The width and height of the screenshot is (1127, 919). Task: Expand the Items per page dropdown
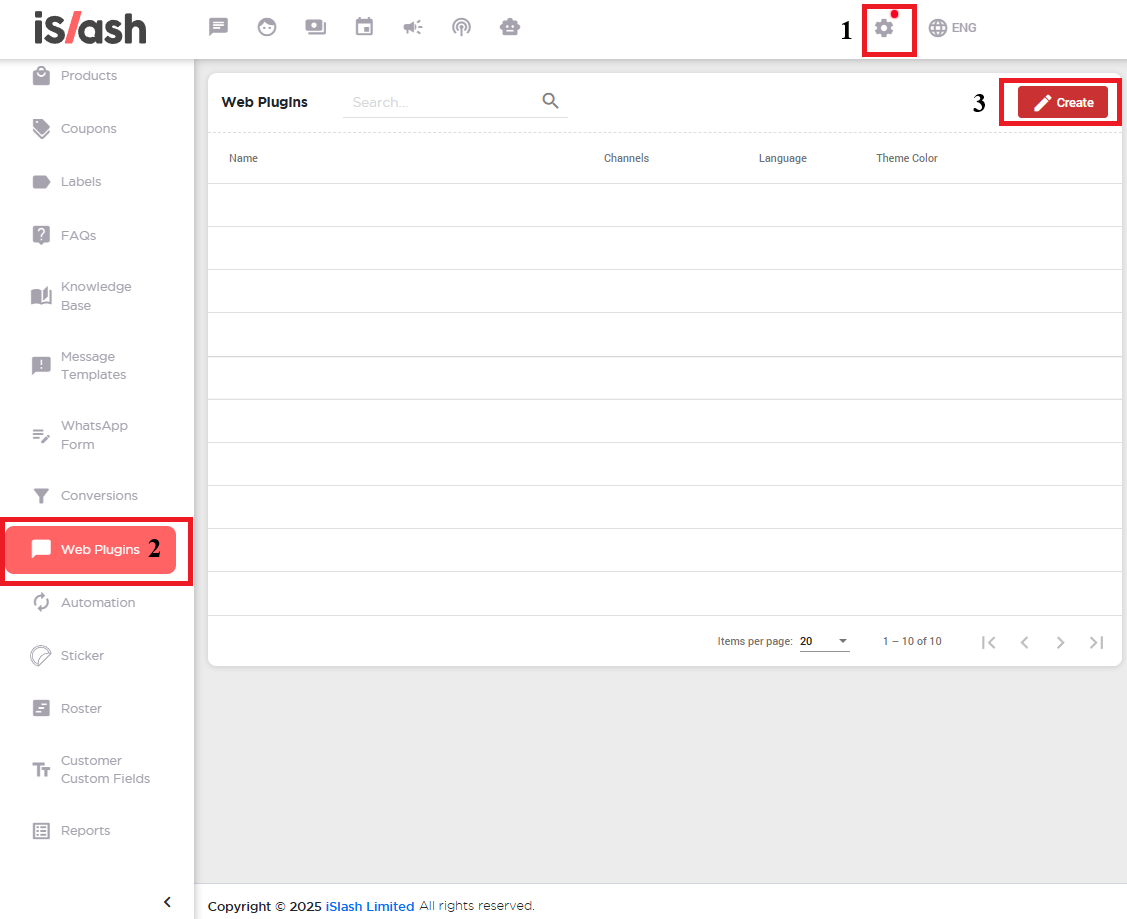(x=824, y=641)
